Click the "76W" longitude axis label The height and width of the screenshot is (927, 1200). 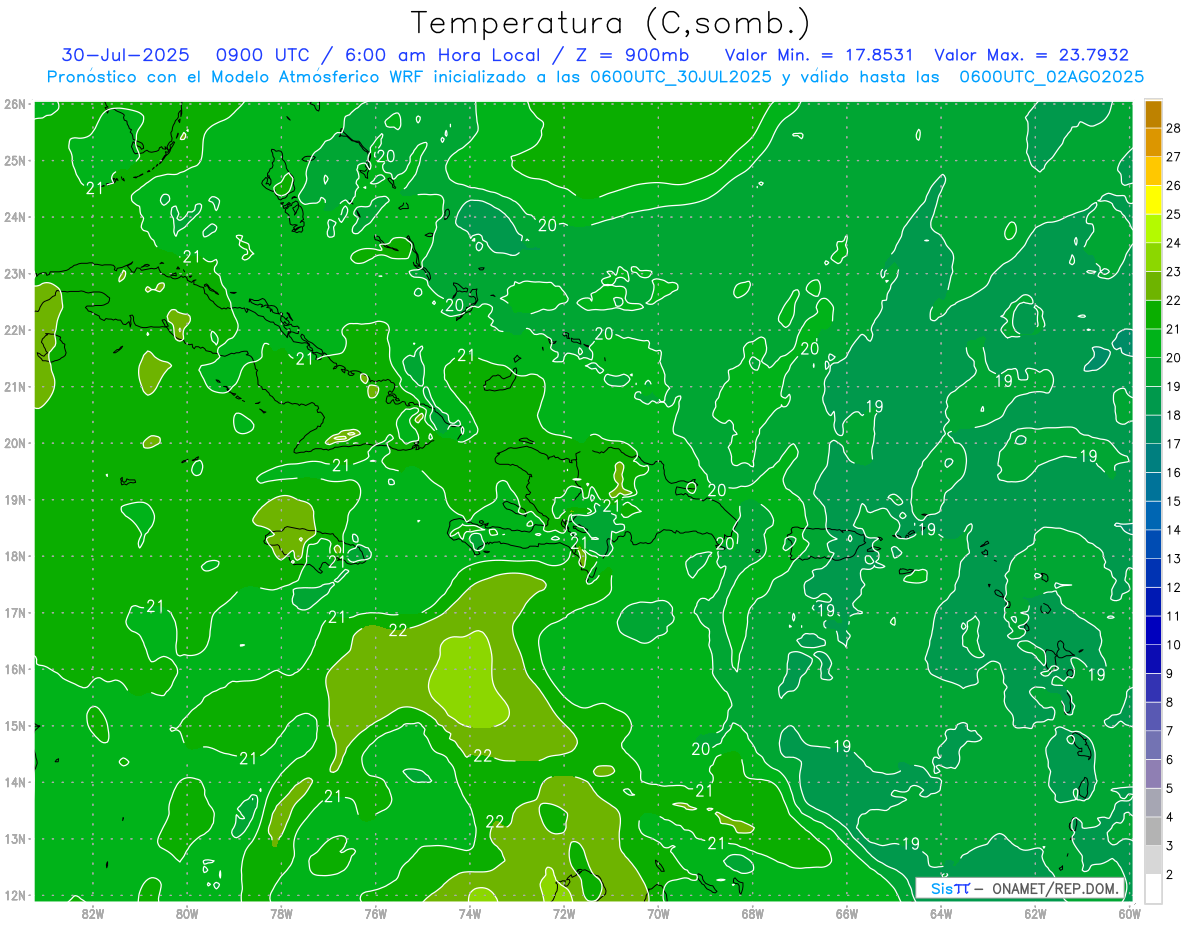click(375, 913)
